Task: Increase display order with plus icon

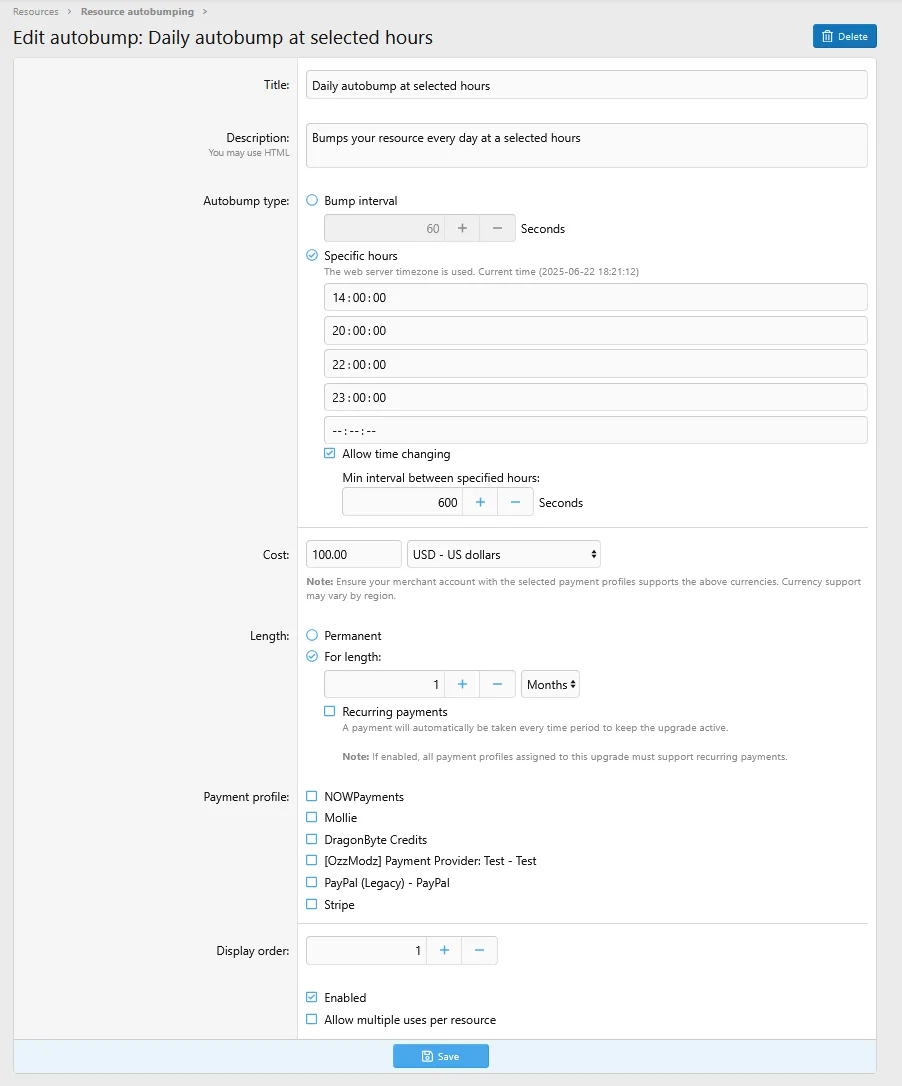Action: point(444,950)
